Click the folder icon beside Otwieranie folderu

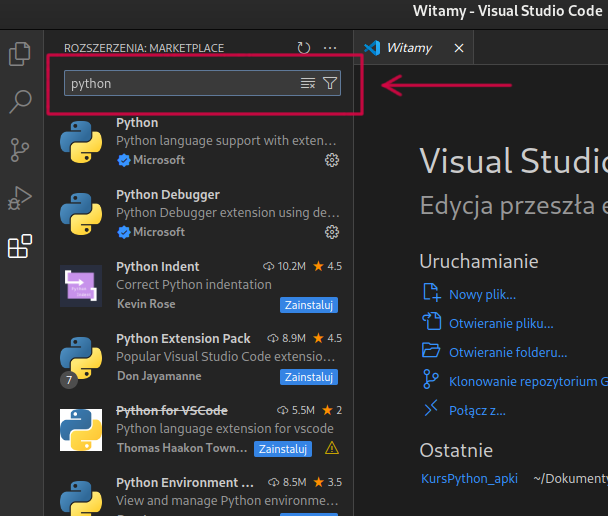[x=431, y=350]
